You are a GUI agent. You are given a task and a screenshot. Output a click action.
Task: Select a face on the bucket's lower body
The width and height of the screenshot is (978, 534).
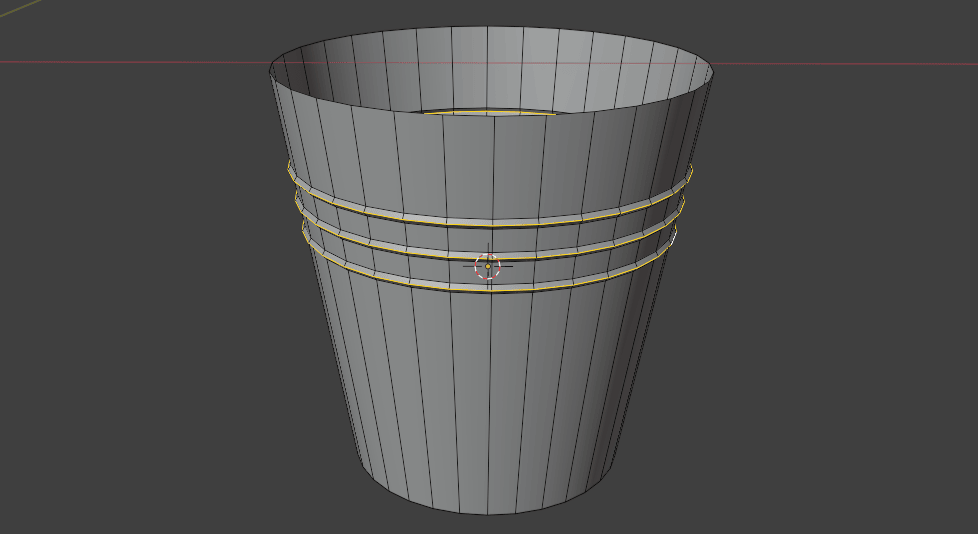470,400
